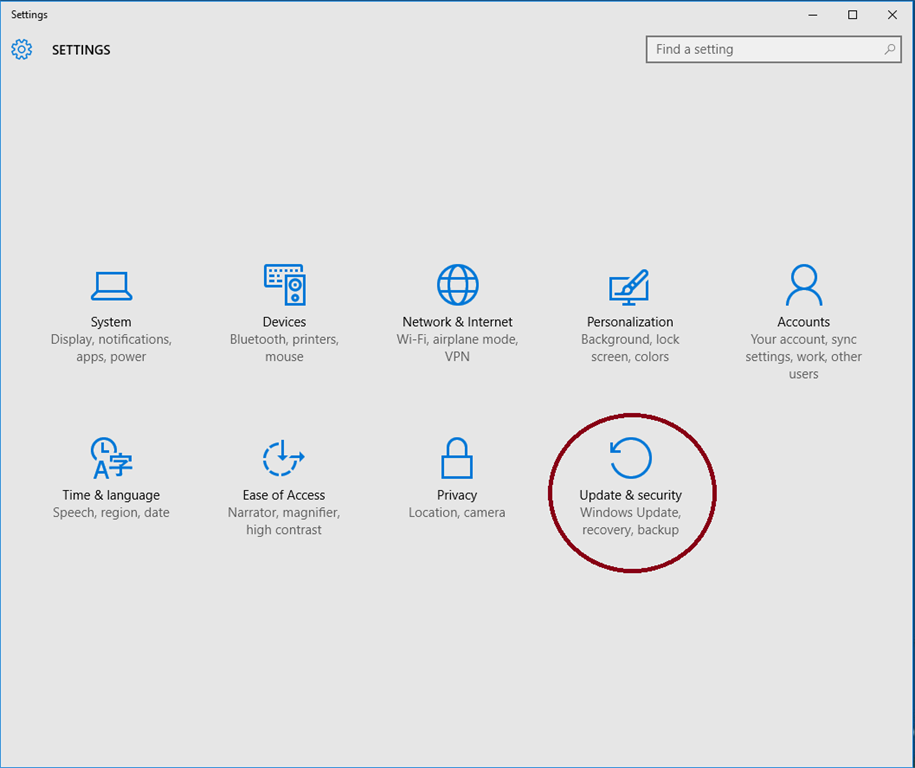The image size is (915, 768).
Task: Click the Personalization paintbrush icon
Action: point(630,285)
